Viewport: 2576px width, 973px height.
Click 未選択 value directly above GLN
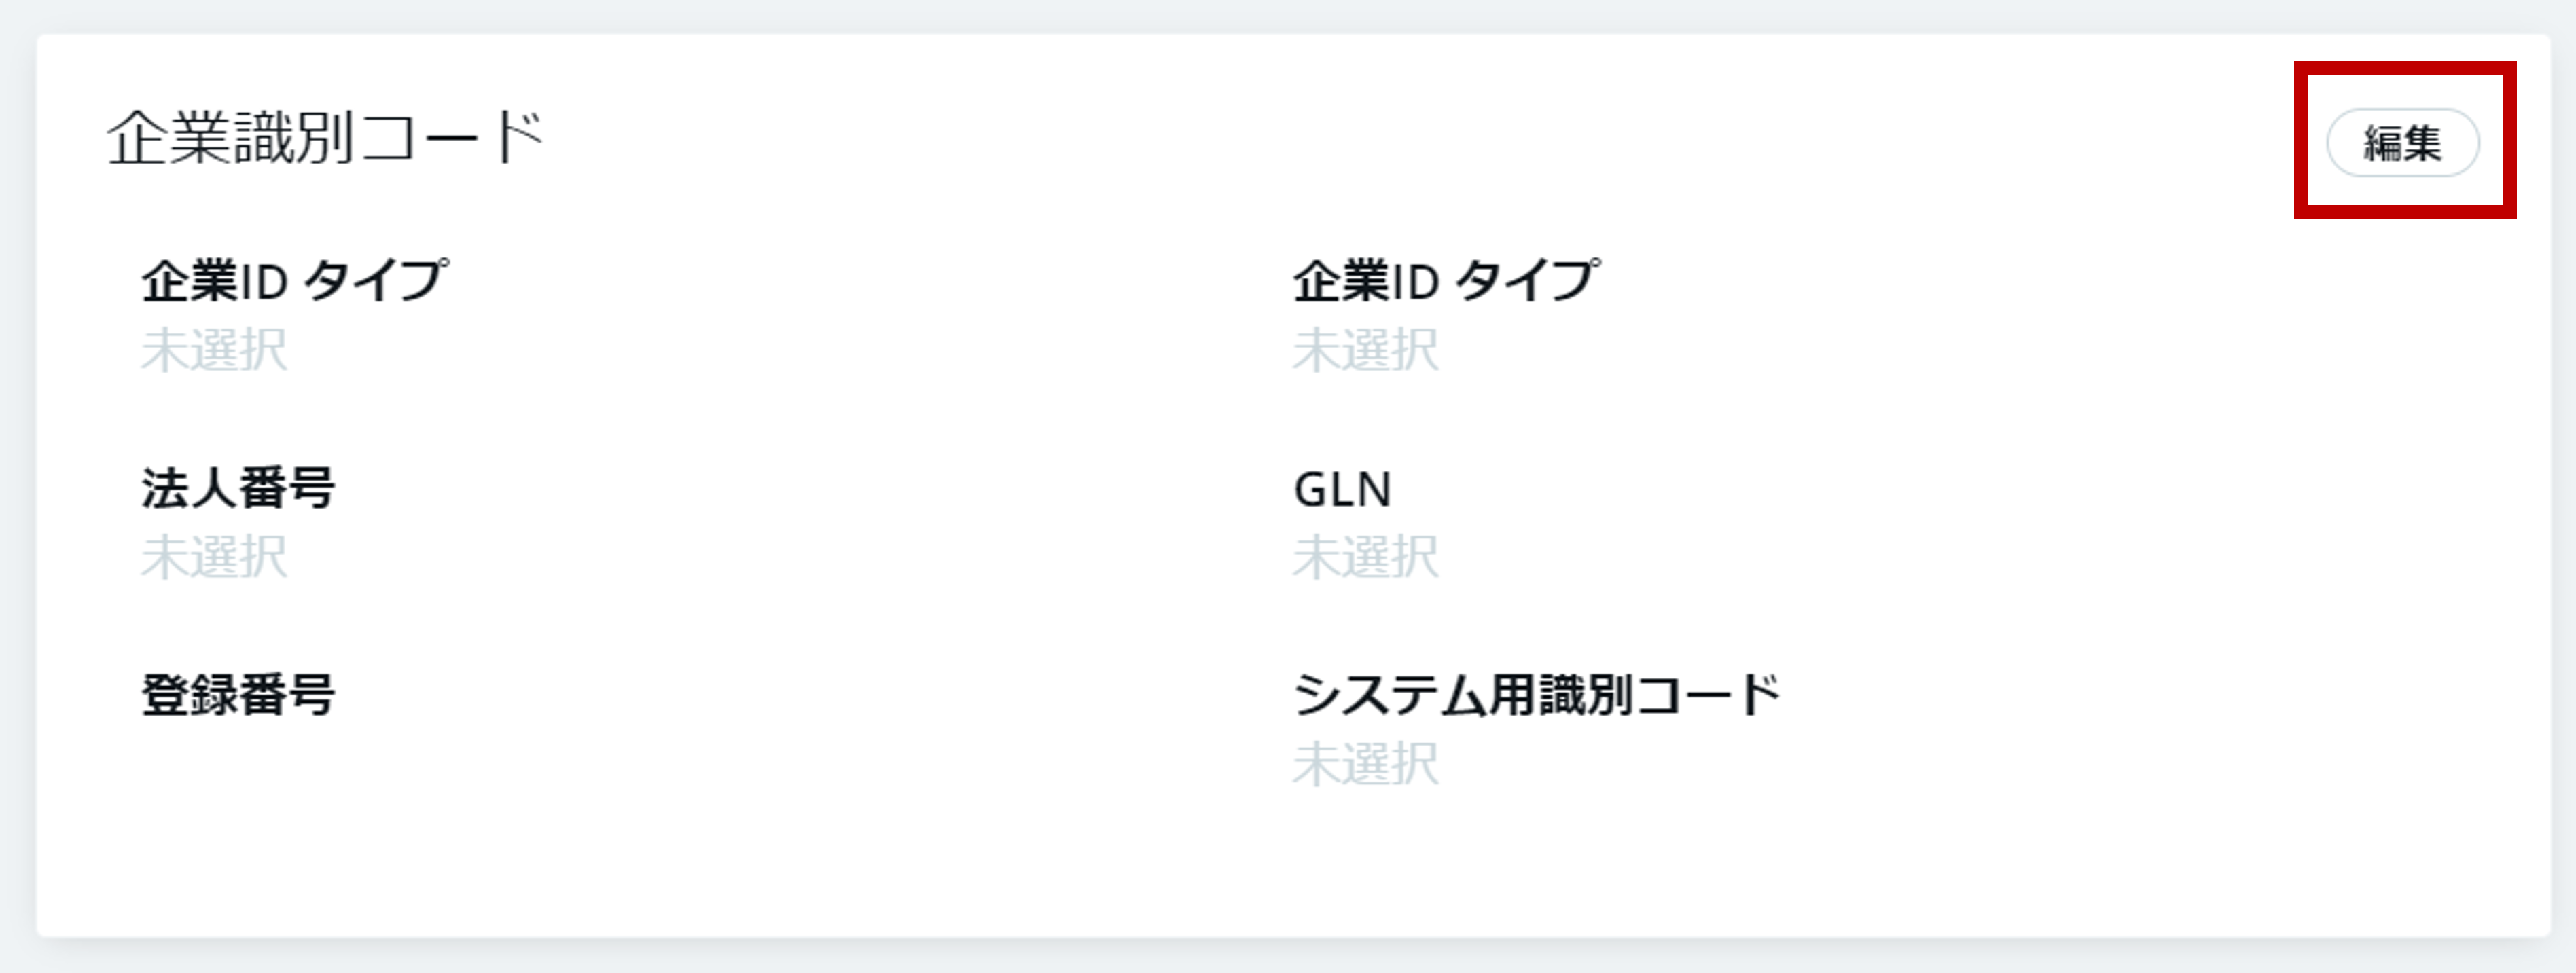1365,350
